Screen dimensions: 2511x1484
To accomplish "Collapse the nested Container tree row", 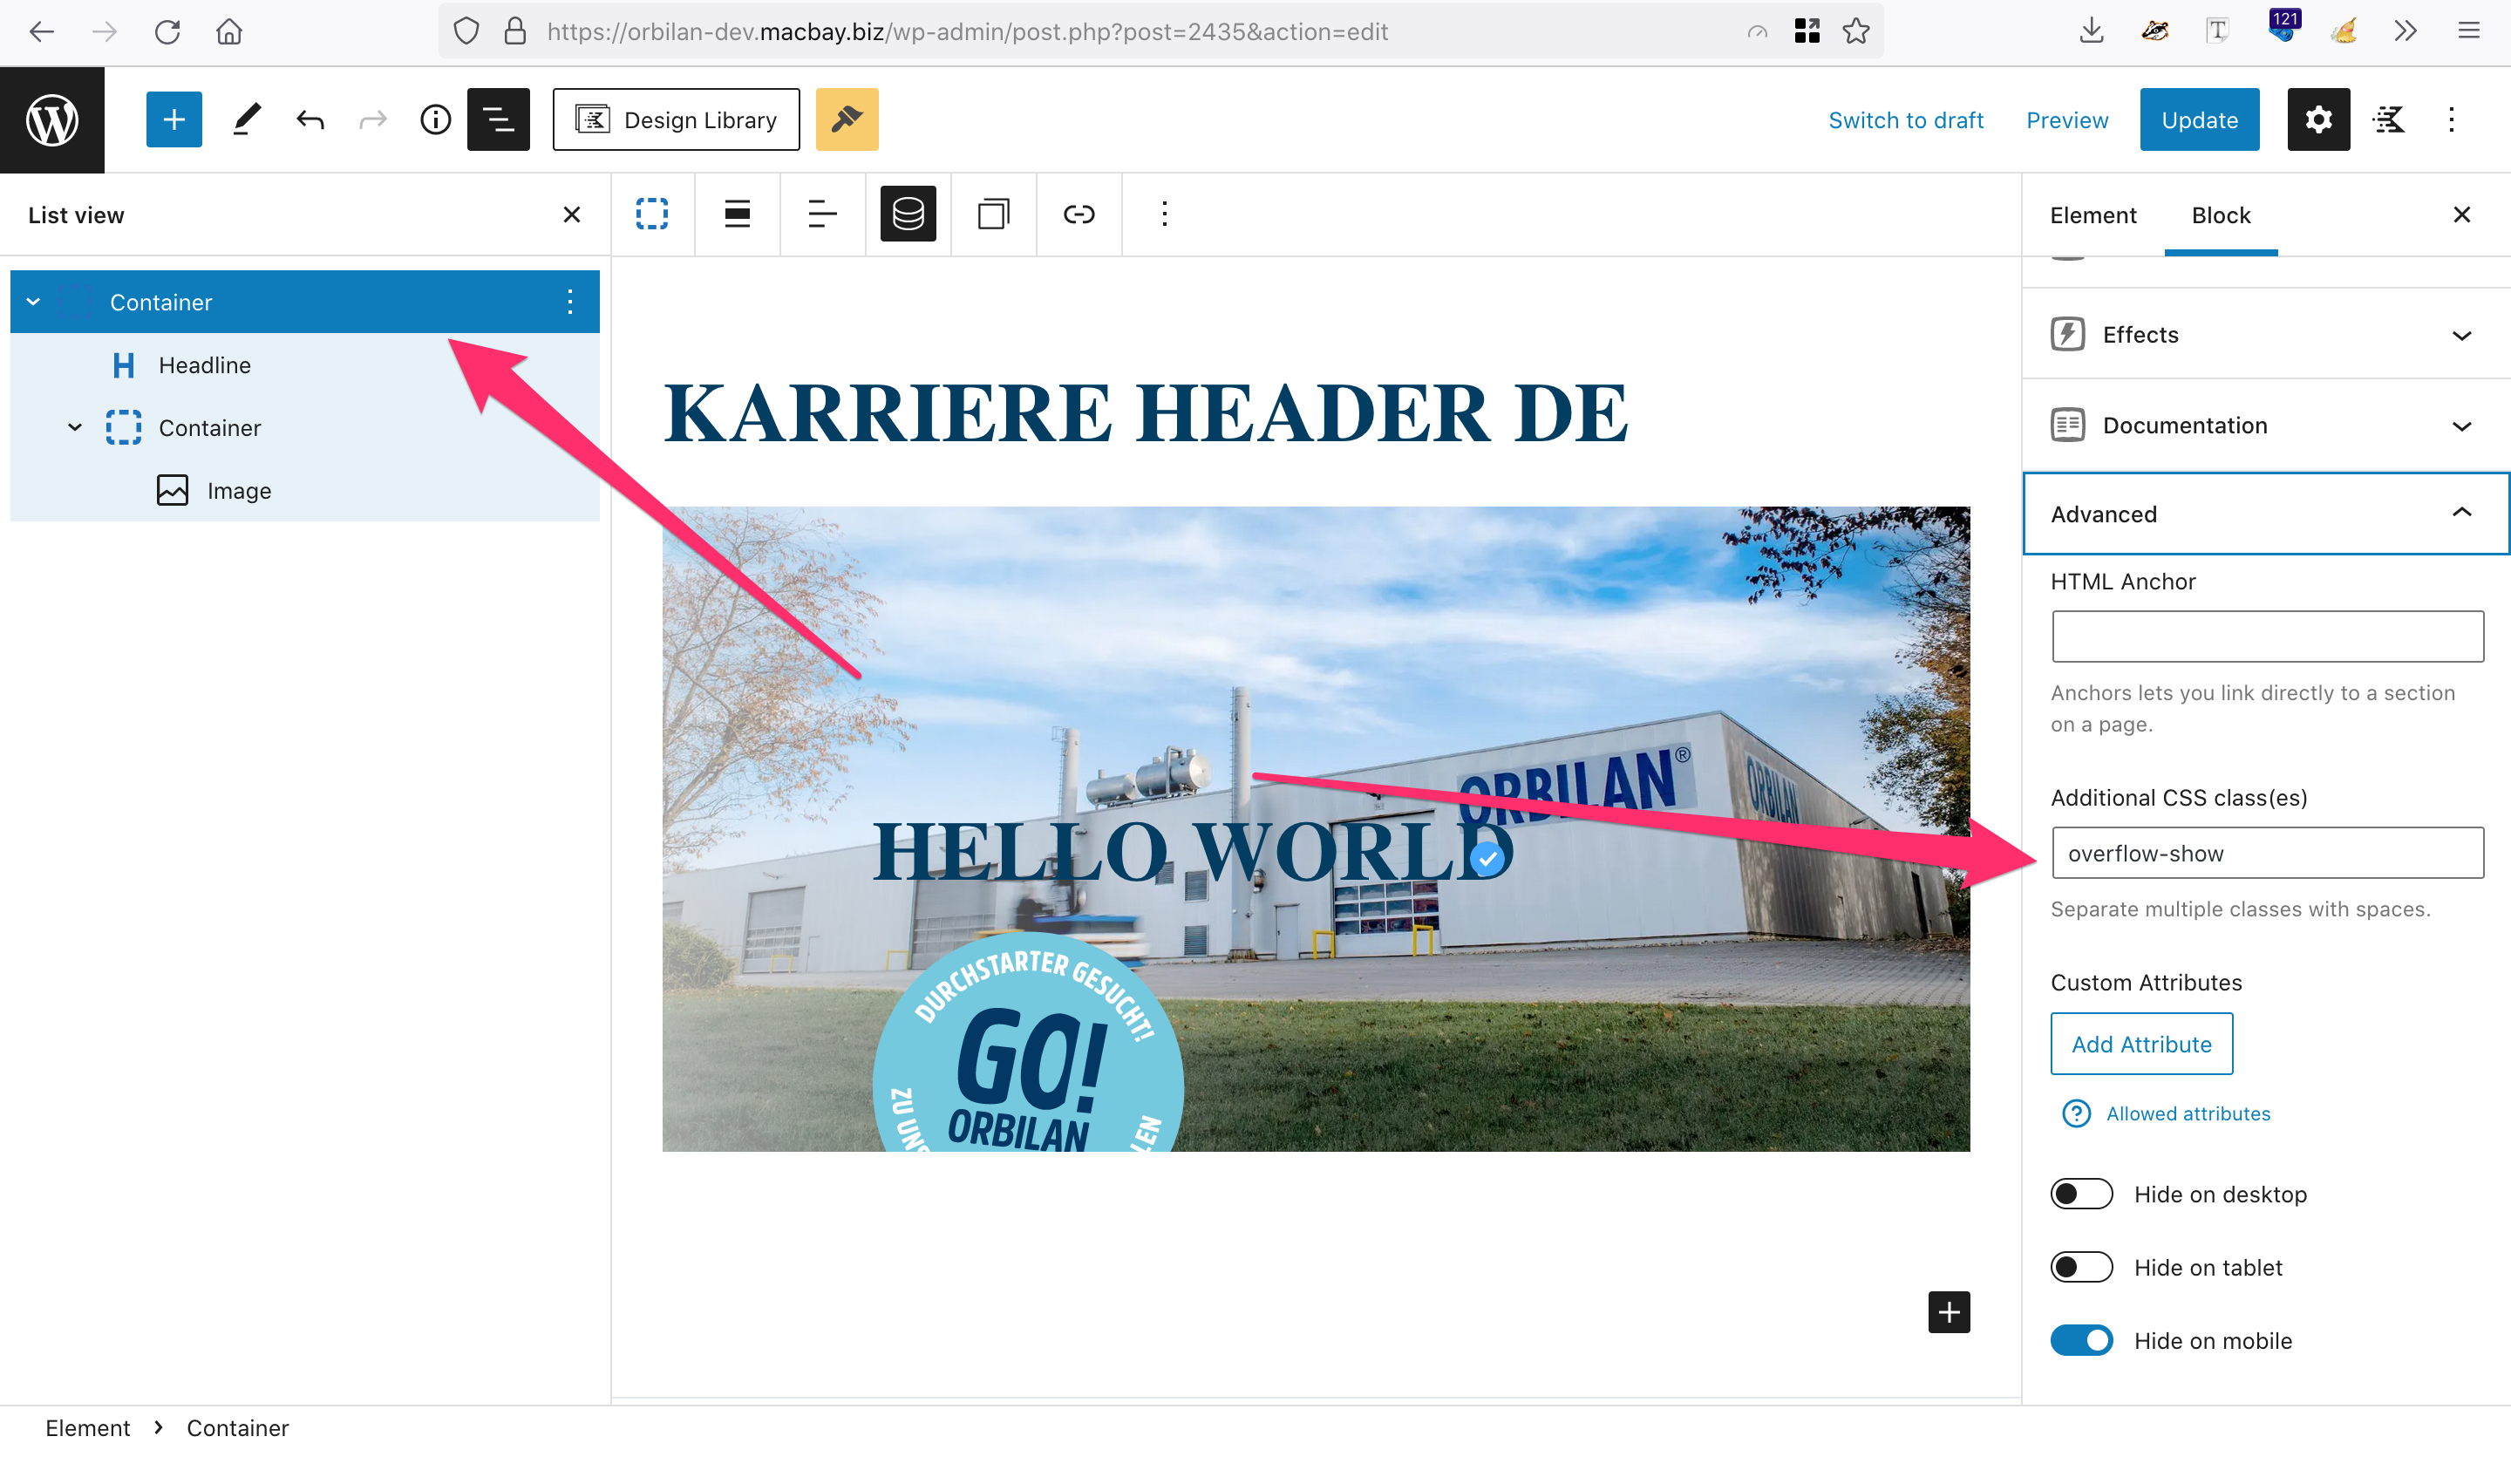I will coord(75,428).
